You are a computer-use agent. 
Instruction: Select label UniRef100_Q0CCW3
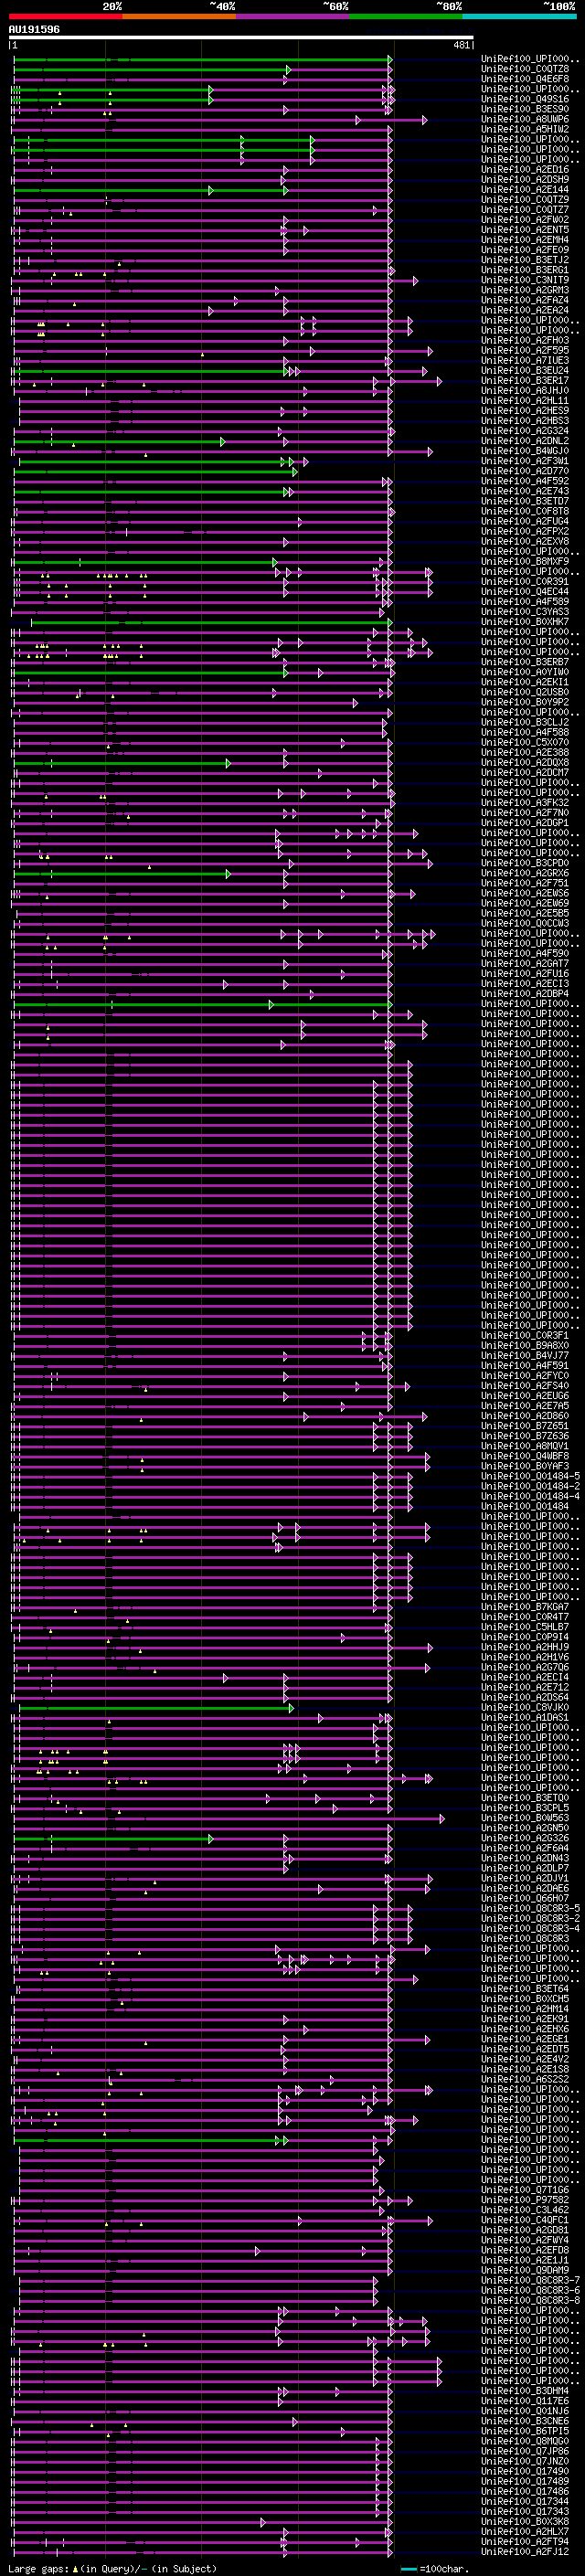[x=525, y=924]
